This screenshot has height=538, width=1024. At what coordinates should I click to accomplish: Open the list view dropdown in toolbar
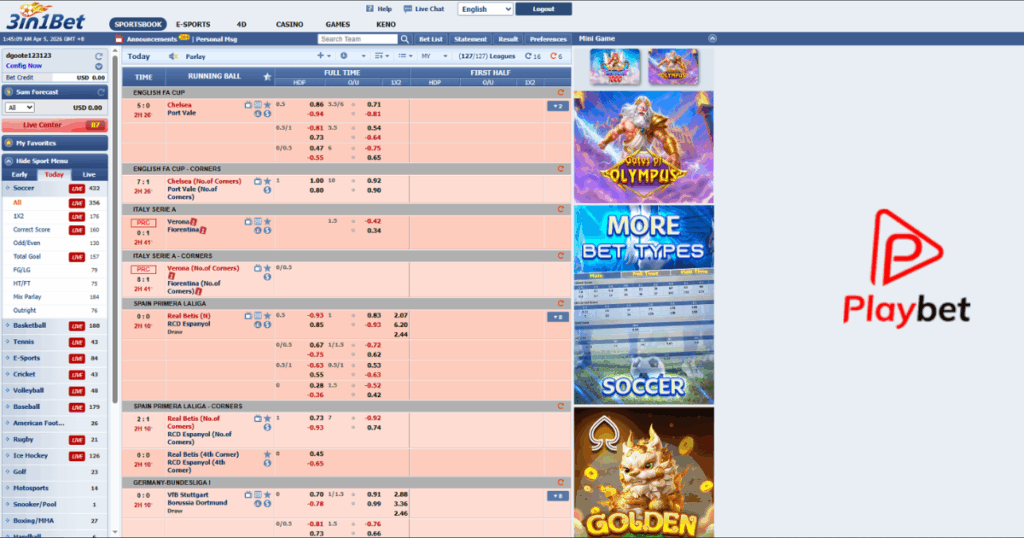(x=406, y=56)
